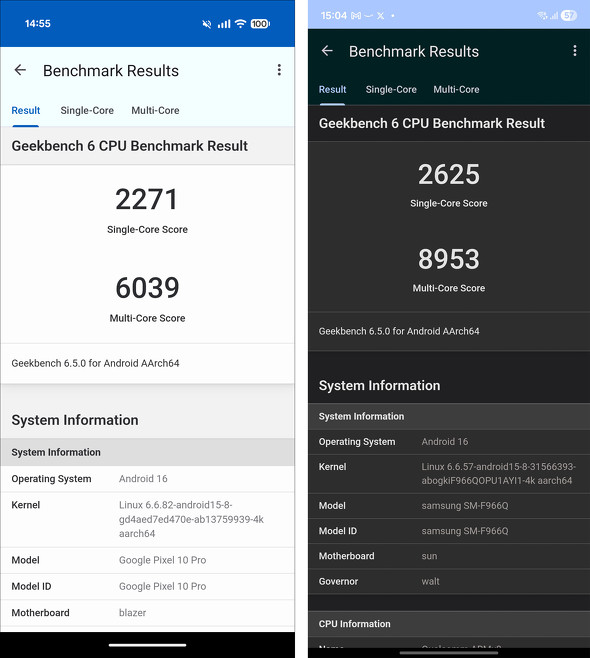Tap the Android 16 value on right dark phone
Image resolution: width=590 pixels, height=658 pixels.
pyautogui.click(x=445, y=441)
